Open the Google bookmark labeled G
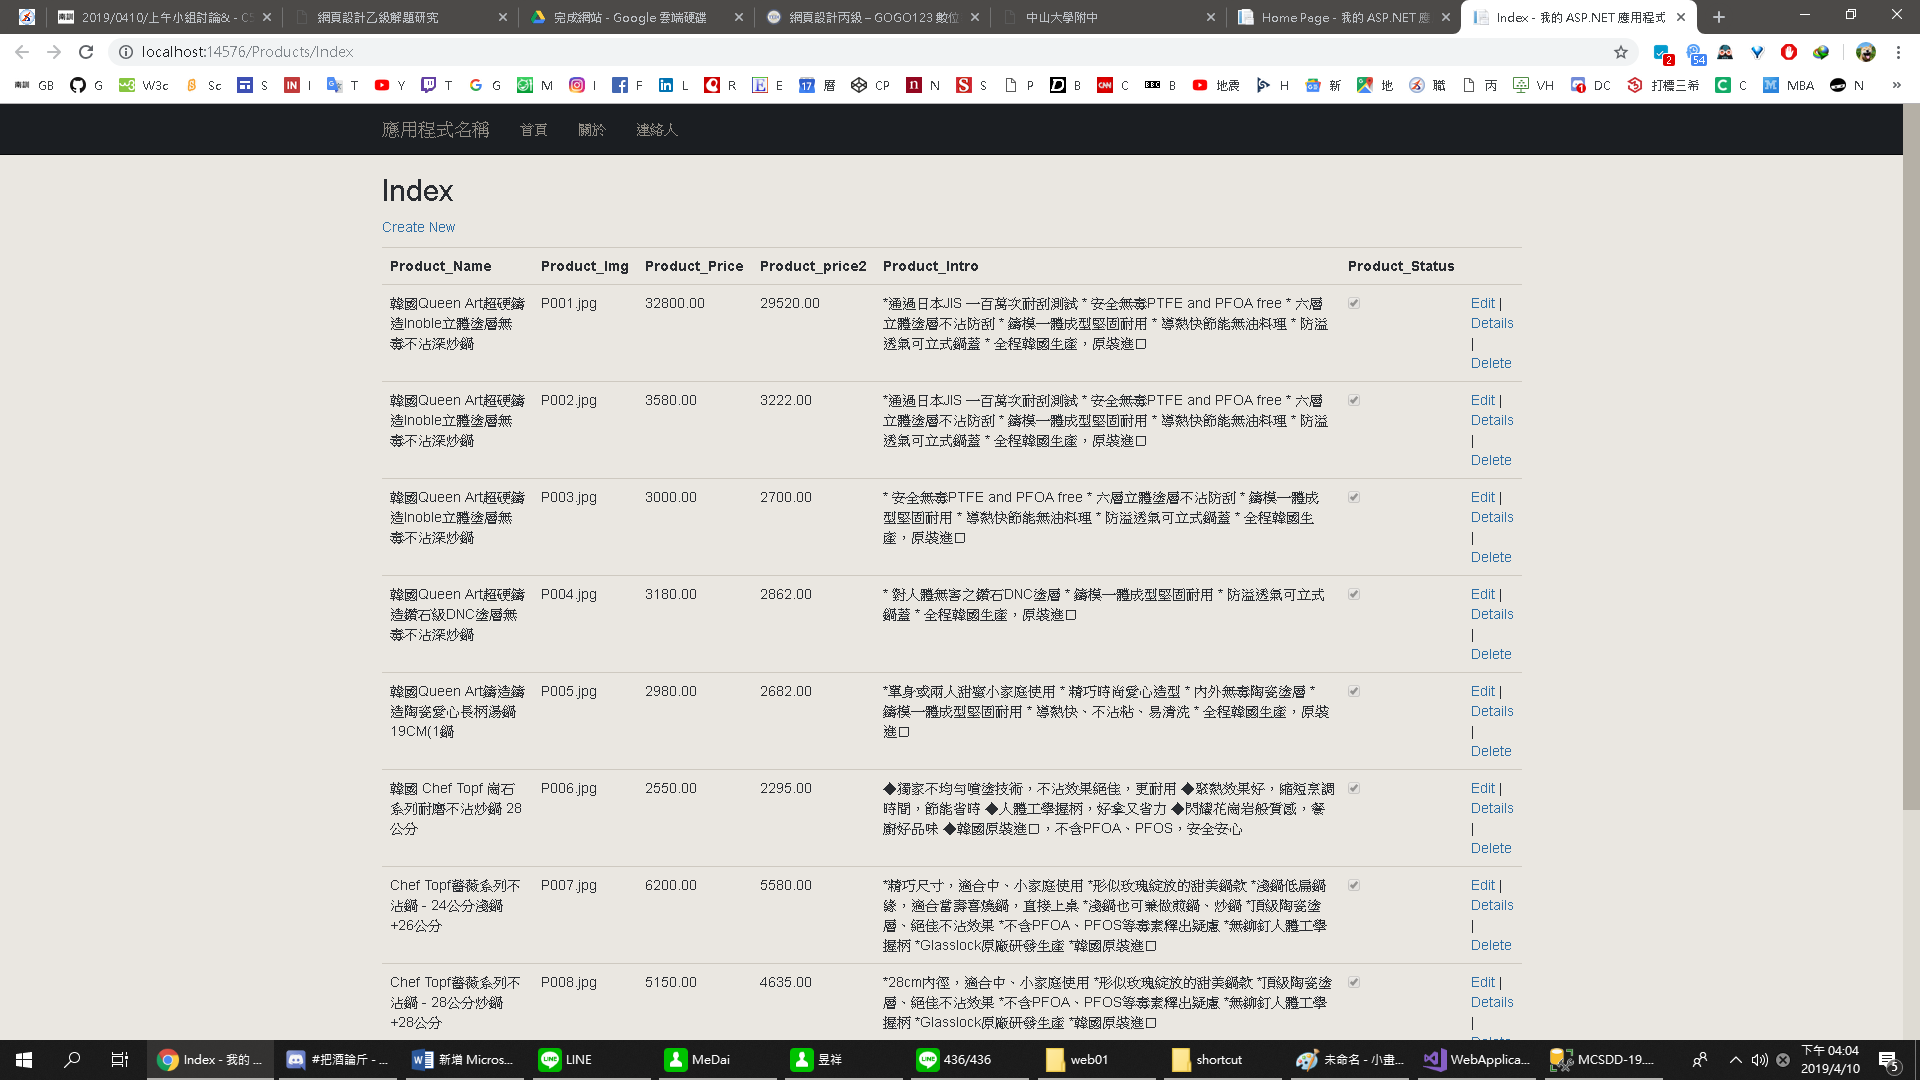Viewport: 1920px width, 1080px height. click(485, 85)
